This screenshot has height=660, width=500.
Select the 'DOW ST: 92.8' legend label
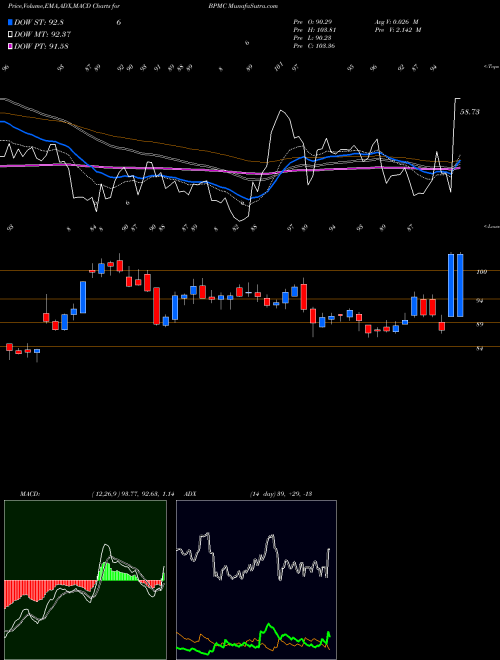click(x=39, y=22)
